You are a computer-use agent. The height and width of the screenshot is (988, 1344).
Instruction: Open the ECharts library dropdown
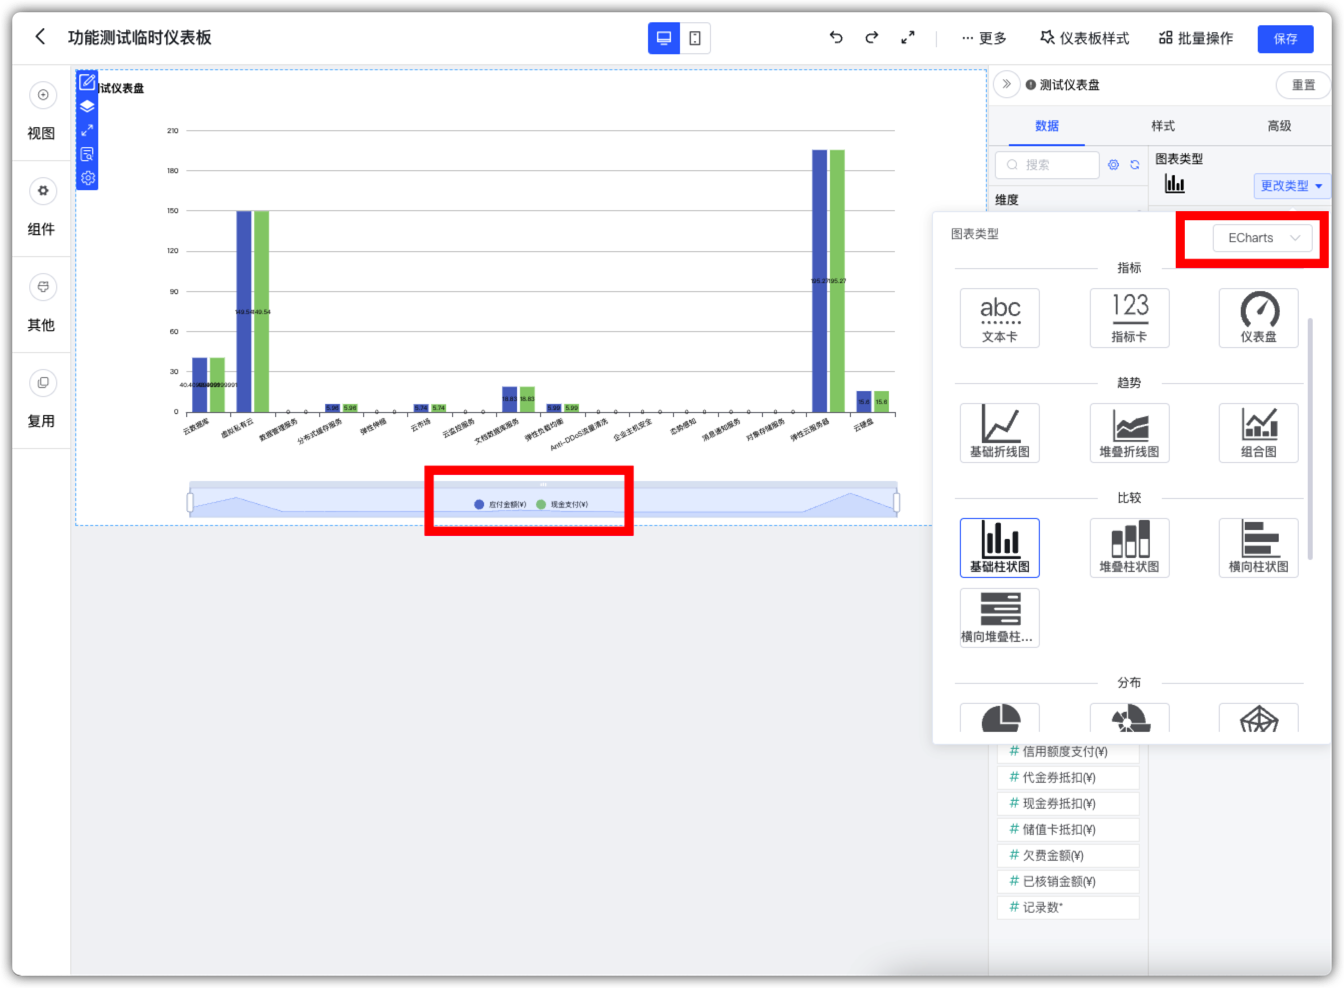[x=1263, y=238]
